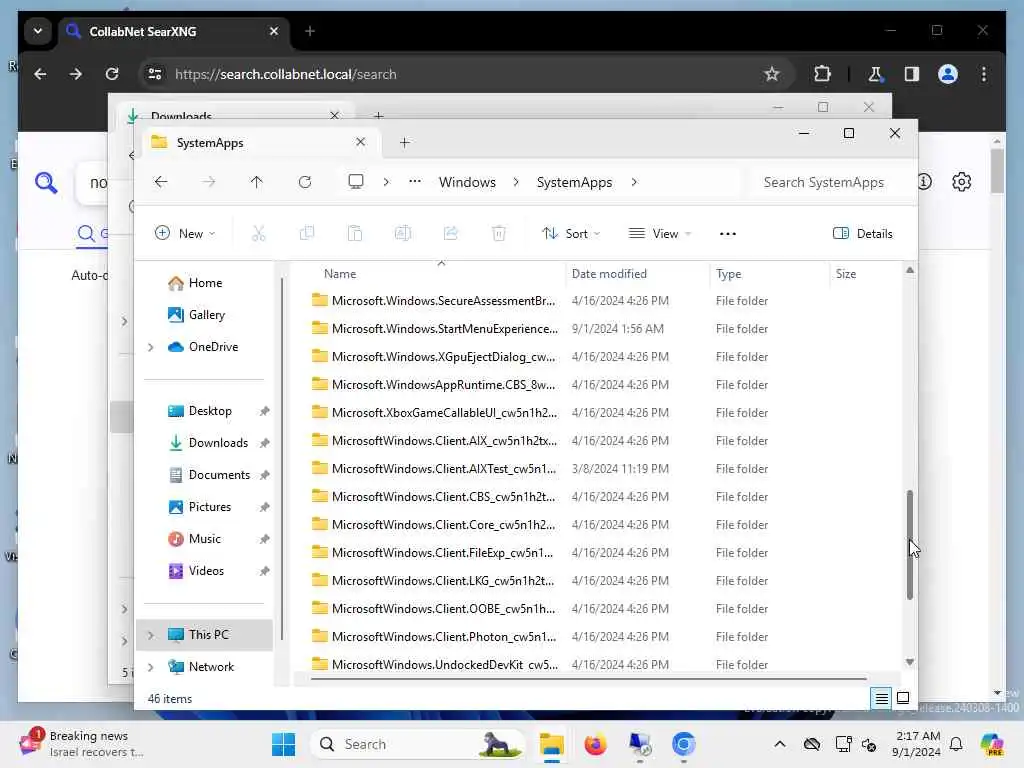The width and height of the screenshot is (1024, 768).
Task: Click the Cut scissors icon
Action: click(x=259, y=233)
